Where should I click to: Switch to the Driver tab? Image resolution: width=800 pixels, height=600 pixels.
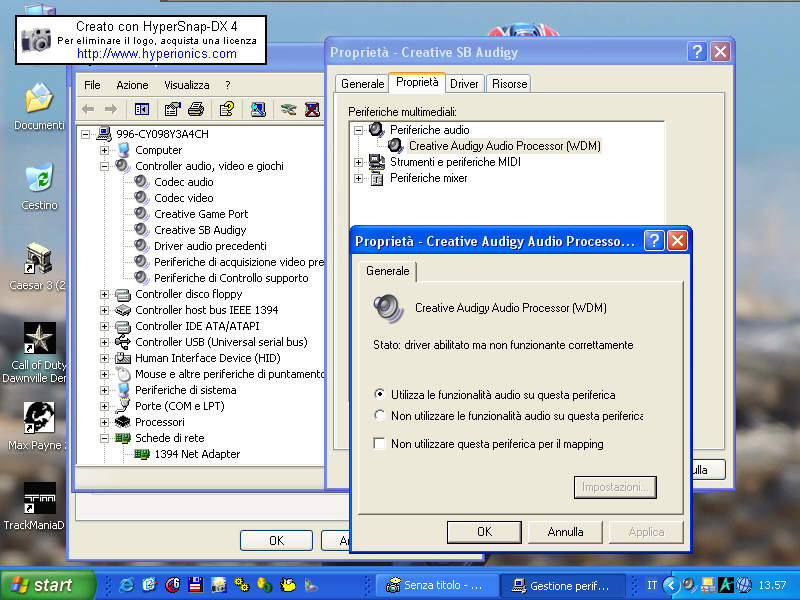coord(464,84)
